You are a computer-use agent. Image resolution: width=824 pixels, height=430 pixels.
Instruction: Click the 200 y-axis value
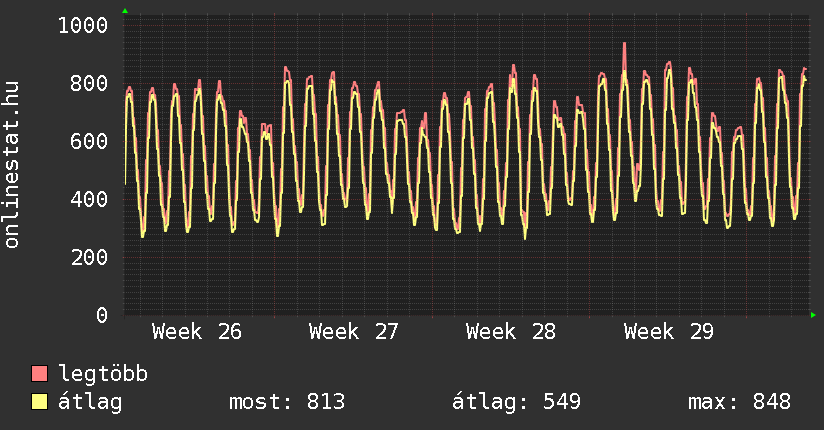point(89,257)
